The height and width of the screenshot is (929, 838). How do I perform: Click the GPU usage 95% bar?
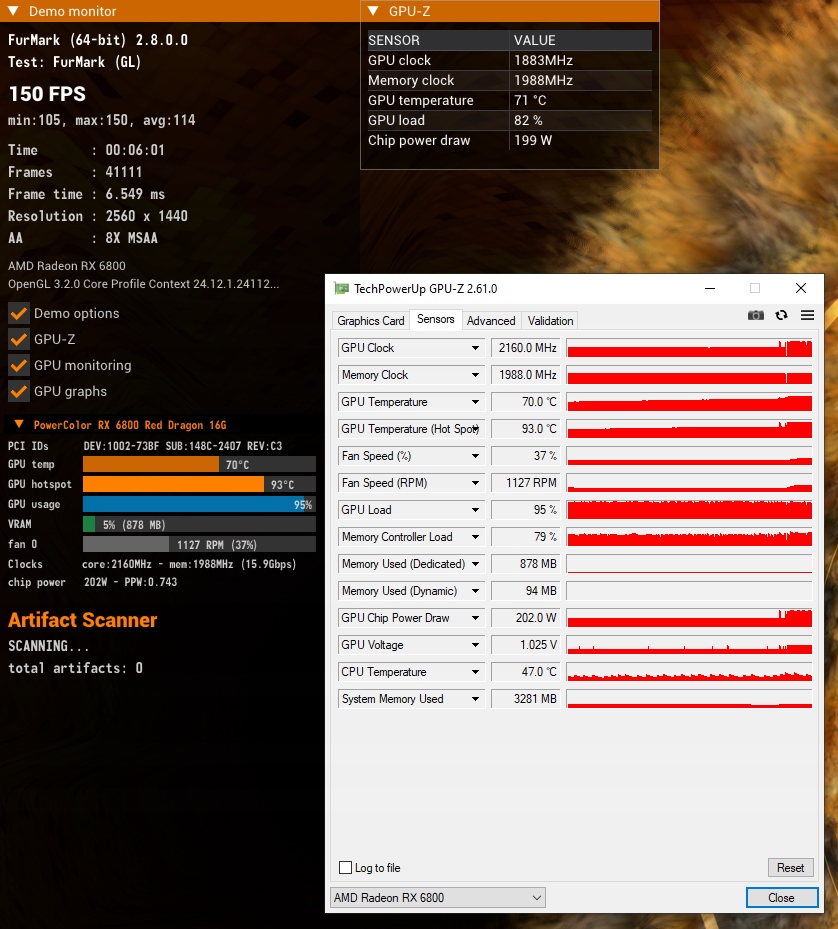click(199, 504)
